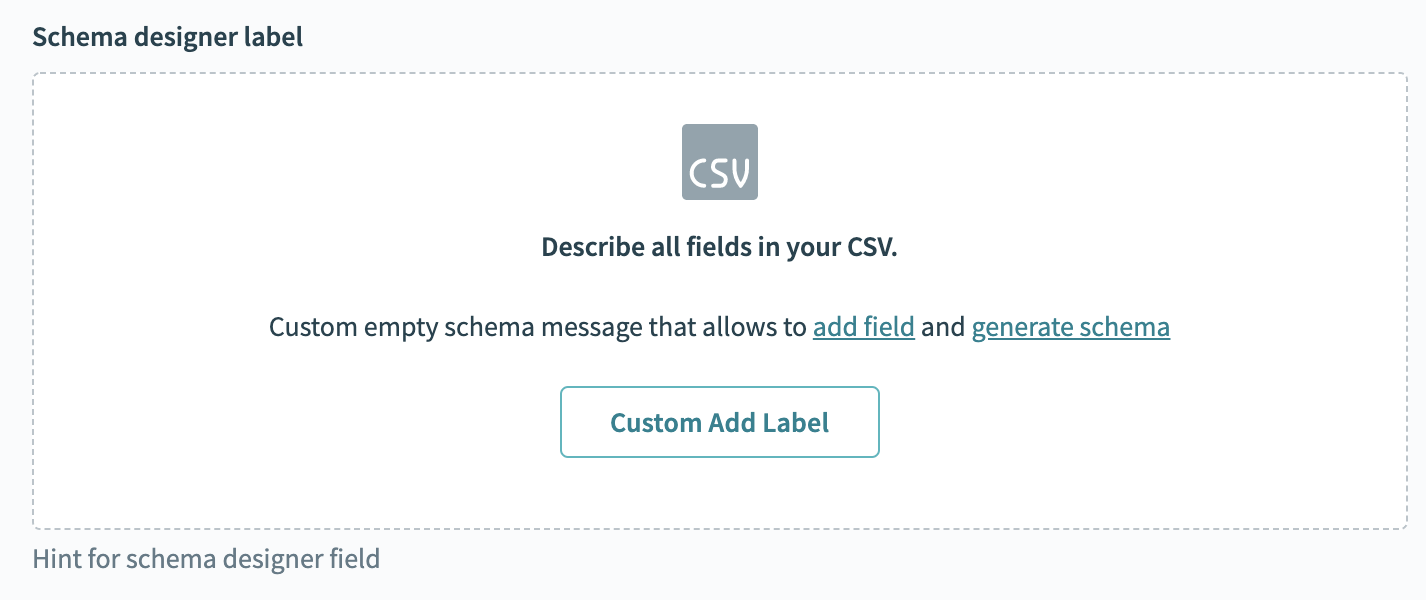Screen dimensions: 1426x600
Task: Click the bold CSV description line
Action: pos(719,247)
